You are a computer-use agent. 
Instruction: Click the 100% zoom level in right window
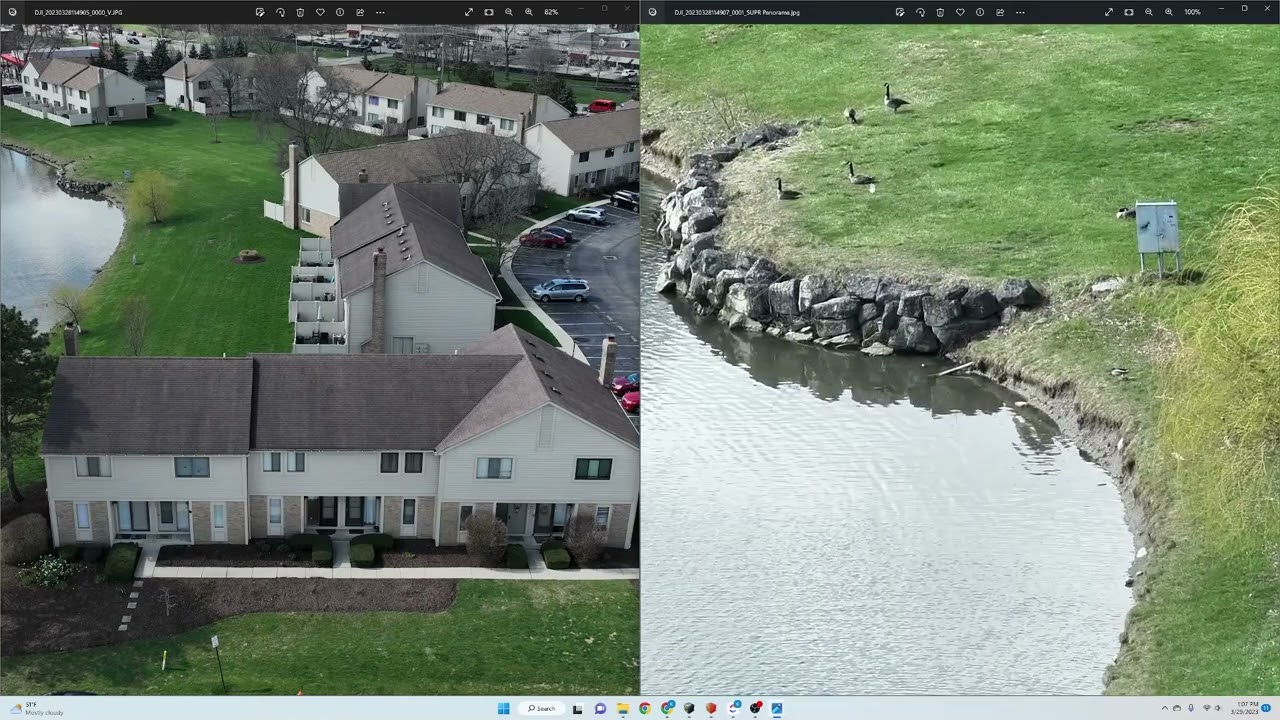[x=1192, y=12]
